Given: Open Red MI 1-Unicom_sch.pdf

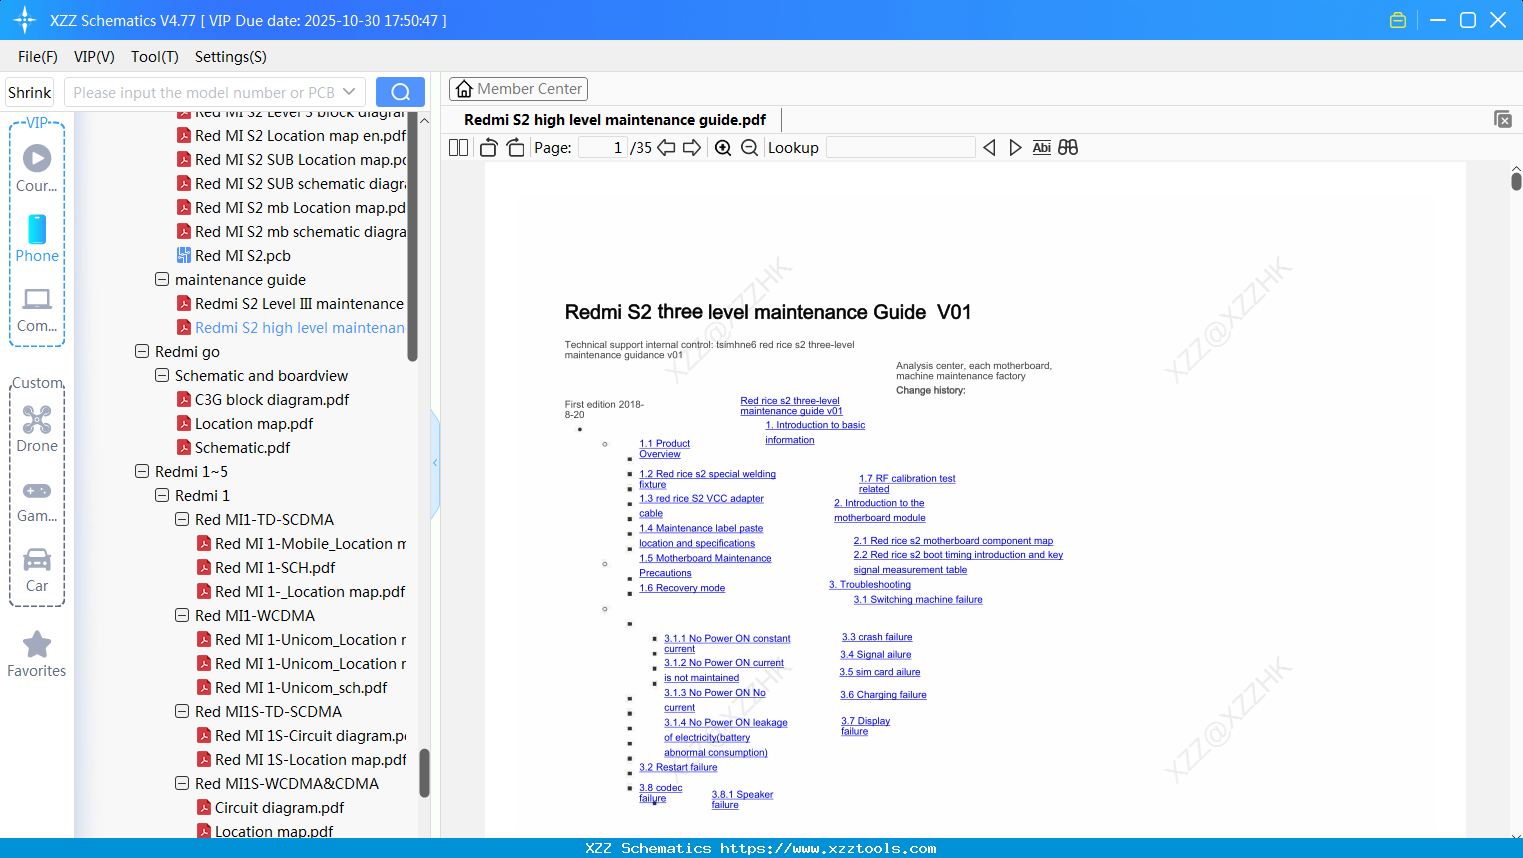Looking at the screenshot, I should click(x=292, y=687).
